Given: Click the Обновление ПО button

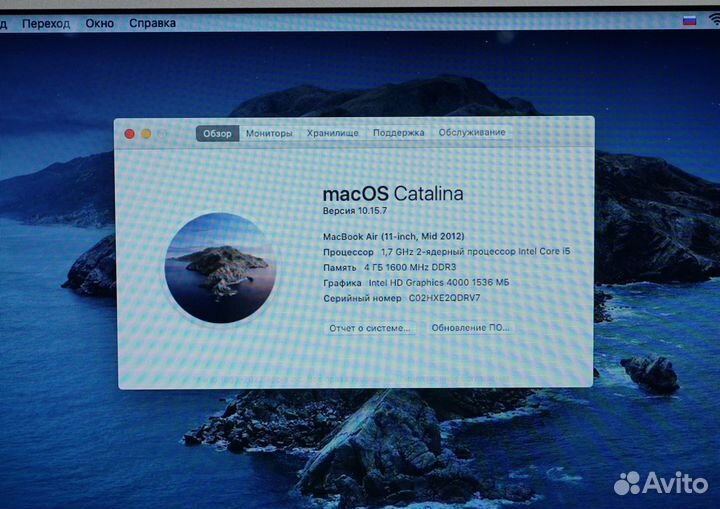Looking at the screenshot, I should tap(470, 328).
